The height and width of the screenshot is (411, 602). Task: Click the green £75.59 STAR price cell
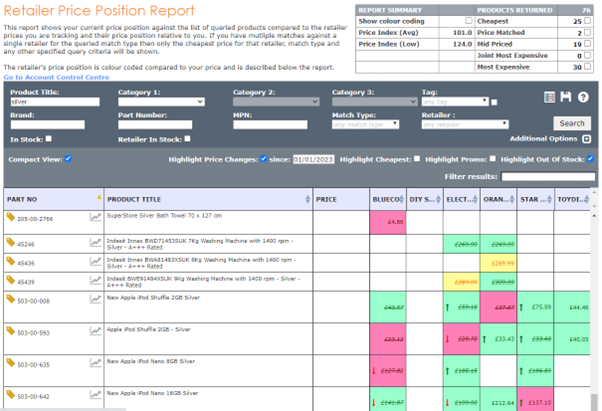[x=535, y=307]
